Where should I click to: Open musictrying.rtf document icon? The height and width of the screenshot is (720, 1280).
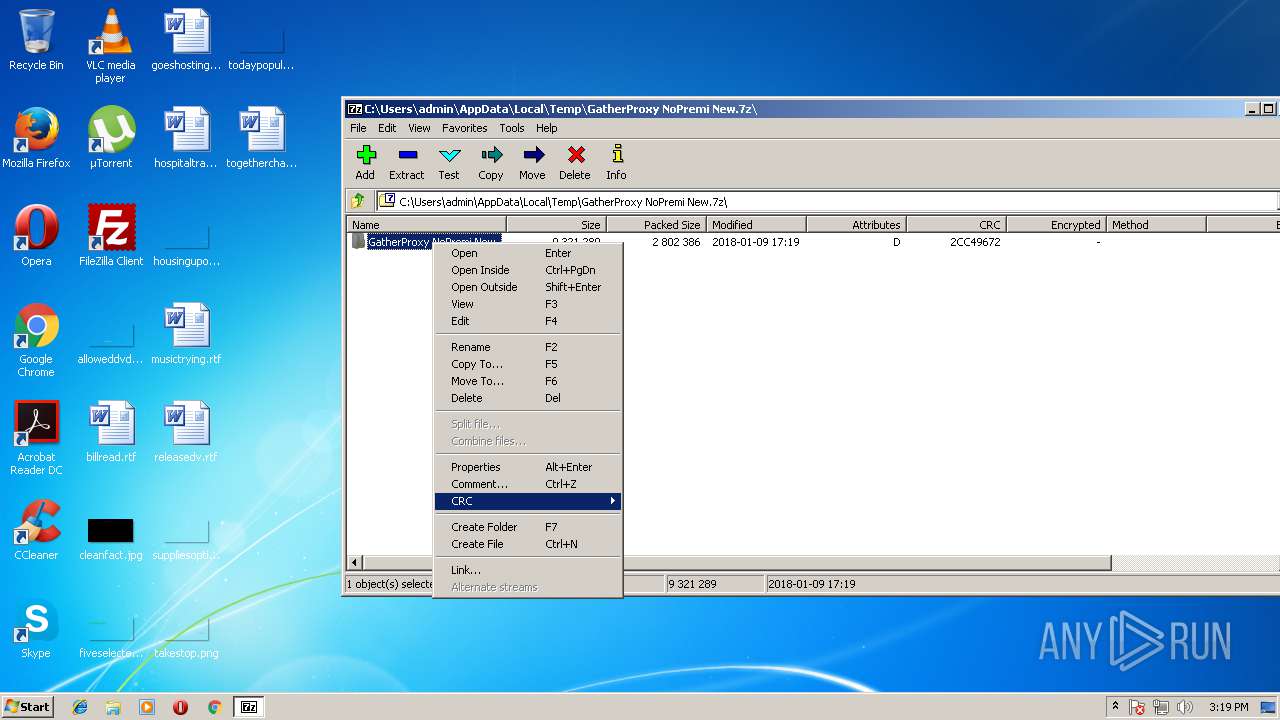coord(186,334)
